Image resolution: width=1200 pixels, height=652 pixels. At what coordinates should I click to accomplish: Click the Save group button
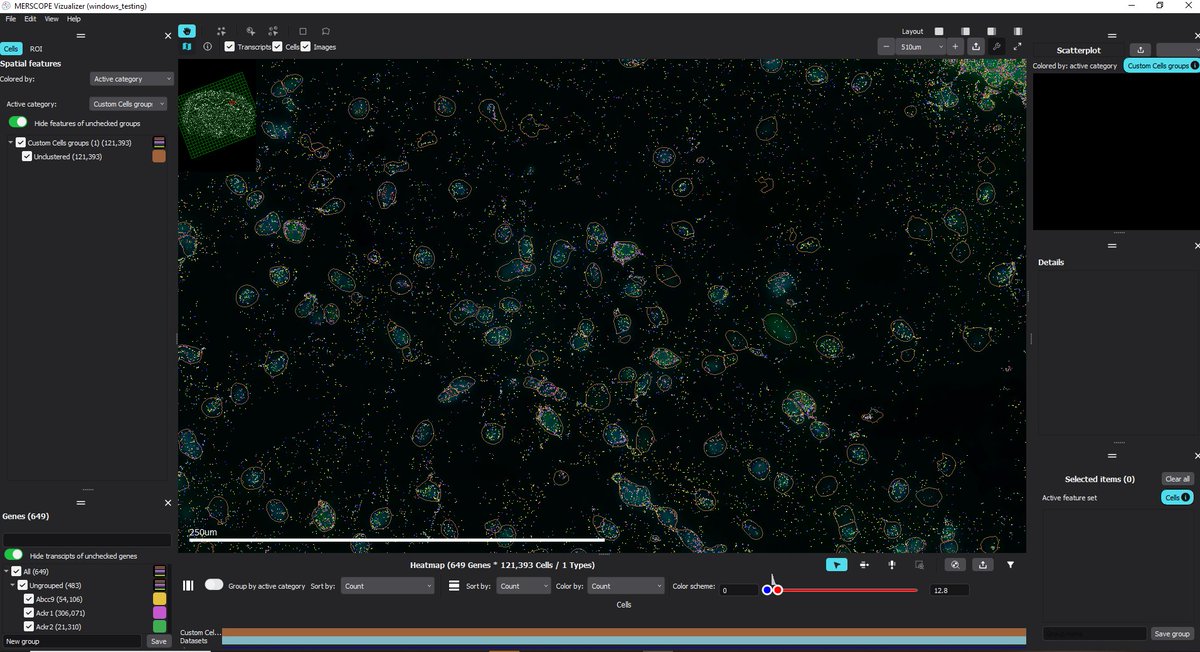1172,634
